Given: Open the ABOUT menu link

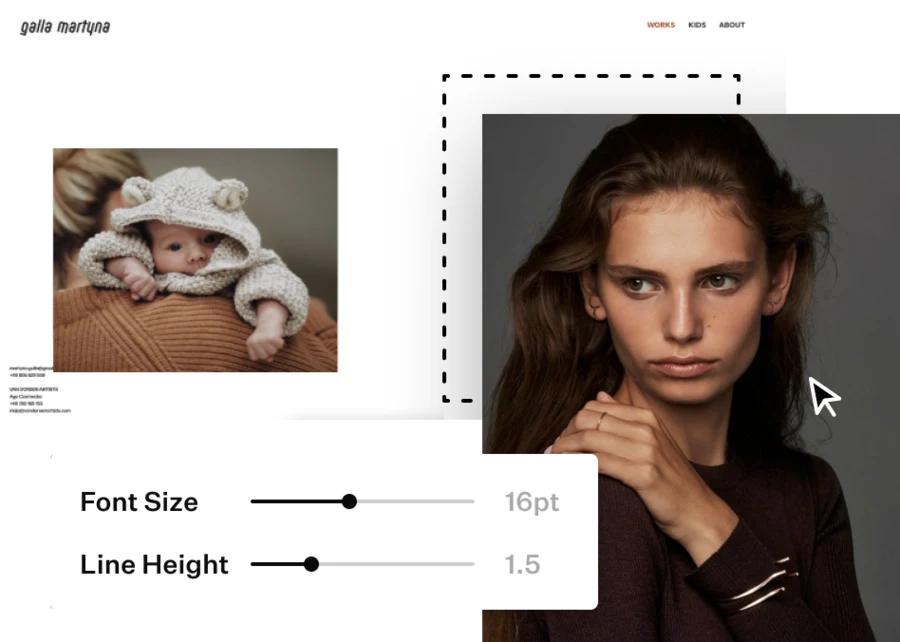Looking at the screenshot, I should pyautogui.click(x=732, y=25).
